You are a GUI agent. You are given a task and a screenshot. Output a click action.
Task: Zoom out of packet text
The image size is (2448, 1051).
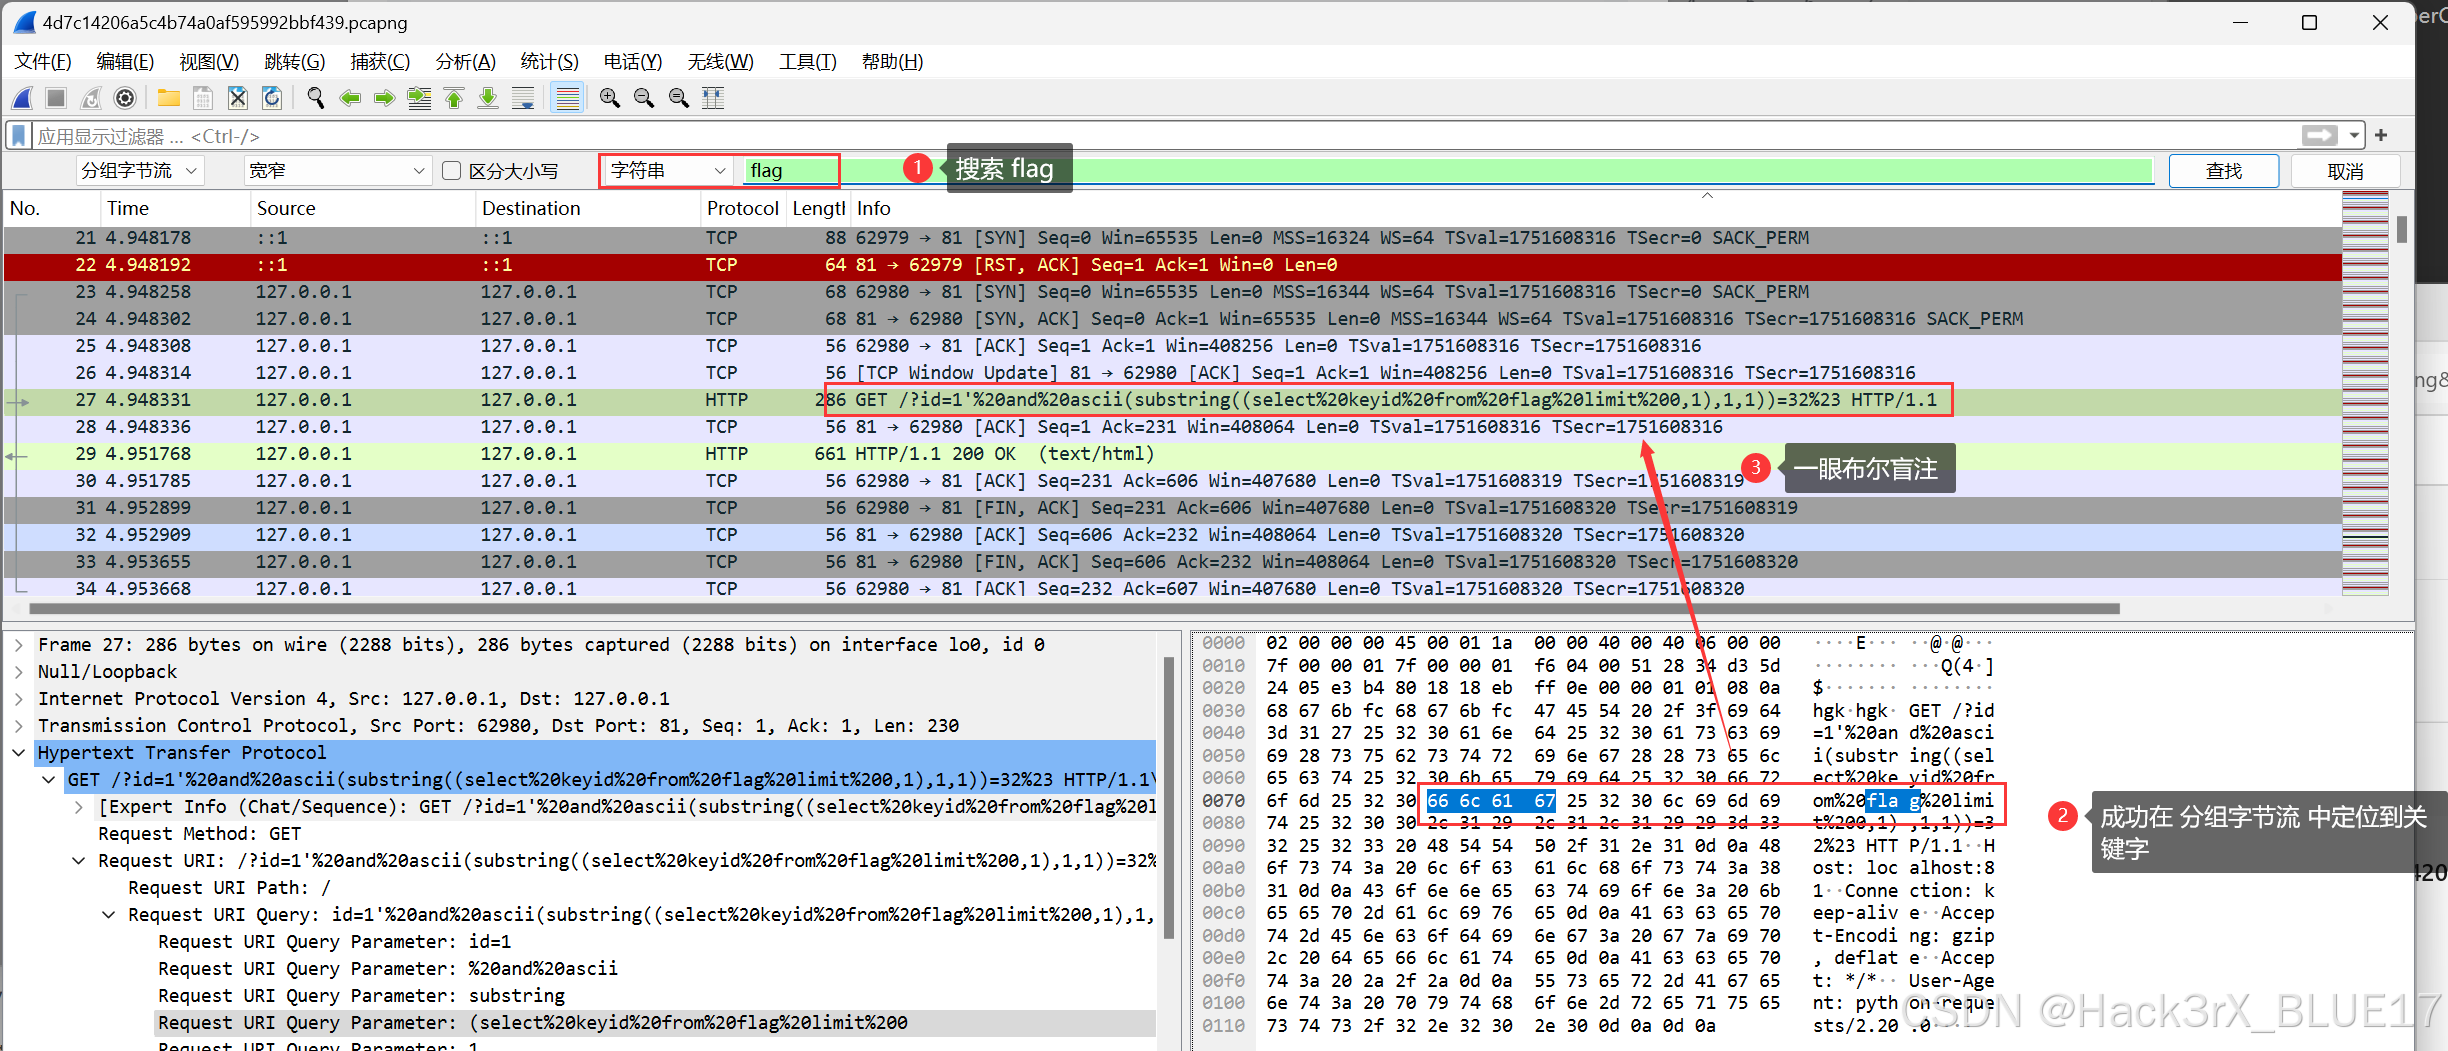(x=644, y=98)
